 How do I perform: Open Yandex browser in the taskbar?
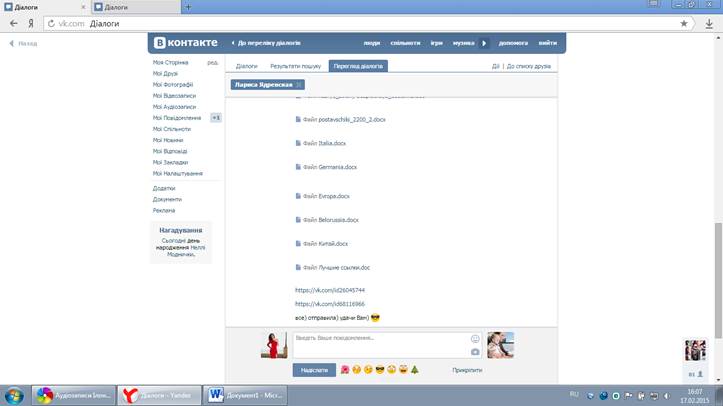tap(159, 395)
